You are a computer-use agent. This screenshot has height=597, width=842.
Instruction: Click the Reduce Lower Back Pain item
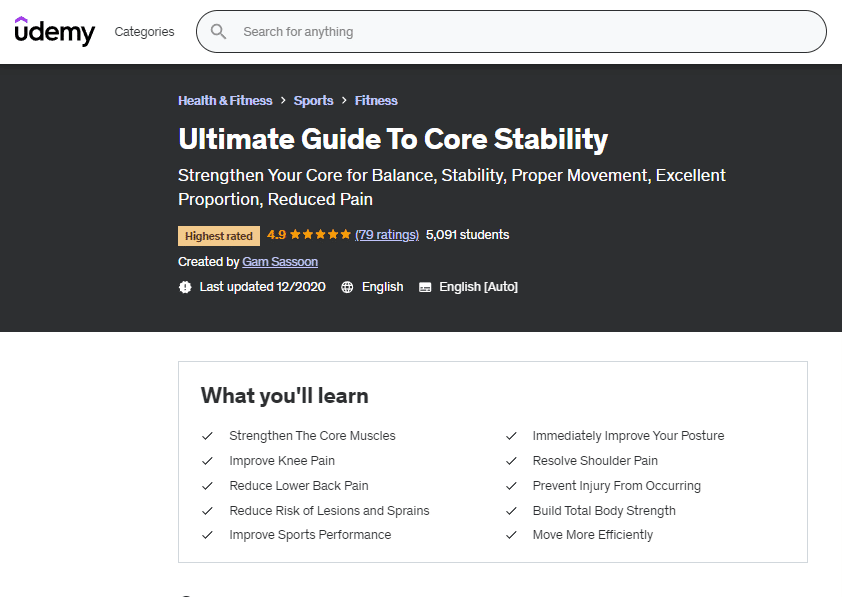coord(299,486)
